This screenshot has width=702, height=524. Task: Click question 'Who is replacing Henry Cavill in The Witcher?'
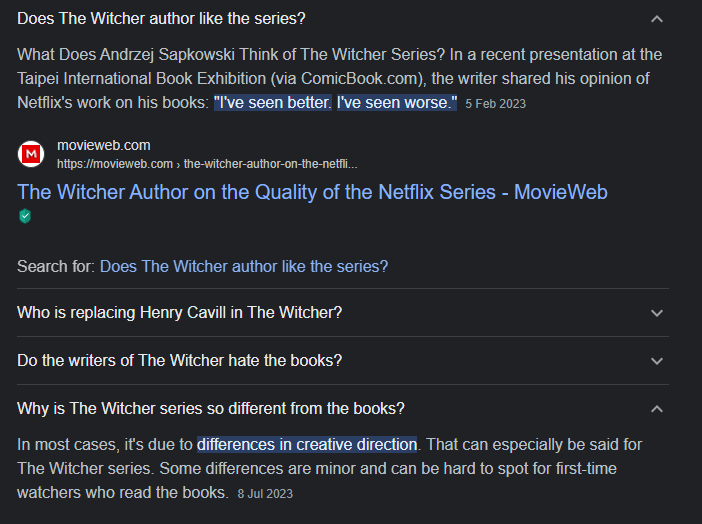tap(180, 312)
